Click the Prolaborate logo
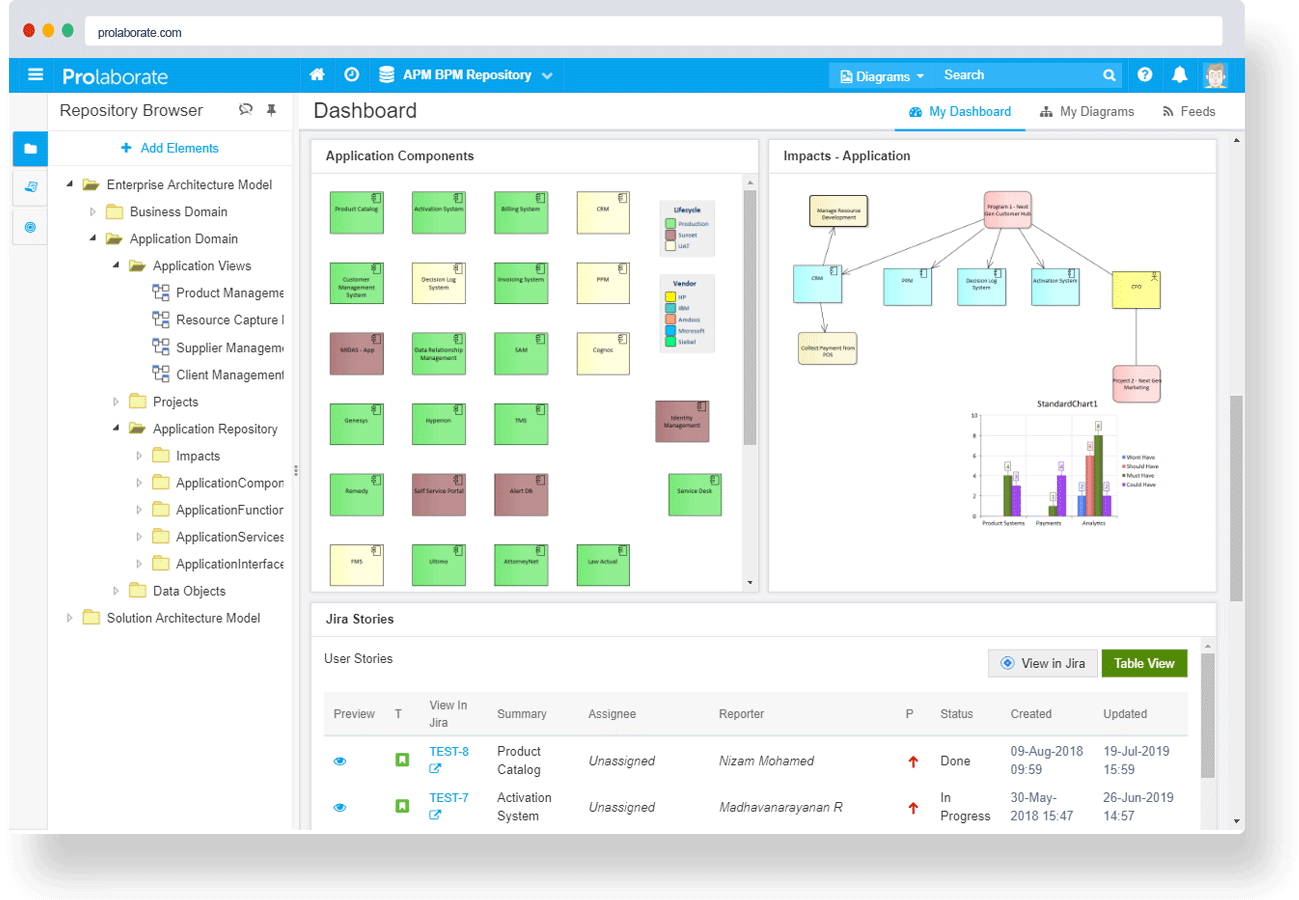The width and height of the screenshot is (1299, 900). 115,76
